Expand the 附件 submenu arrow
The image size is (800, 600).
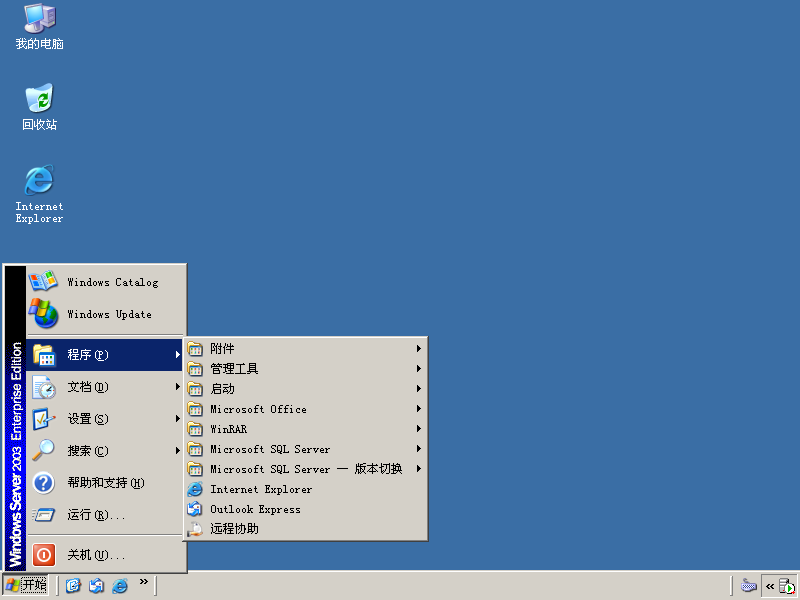418,348
